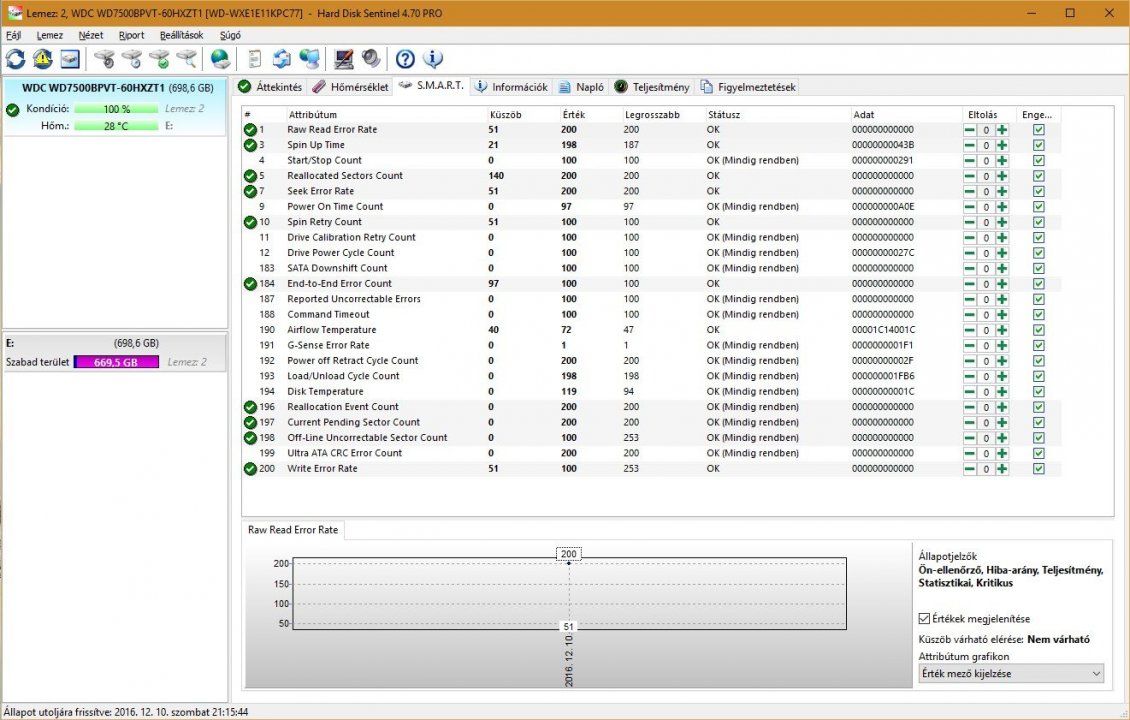The width and height of the screenshot is (1130, 720).
Task: Switch to the Teljesítmény tab
Action: [x=652, y=87]
